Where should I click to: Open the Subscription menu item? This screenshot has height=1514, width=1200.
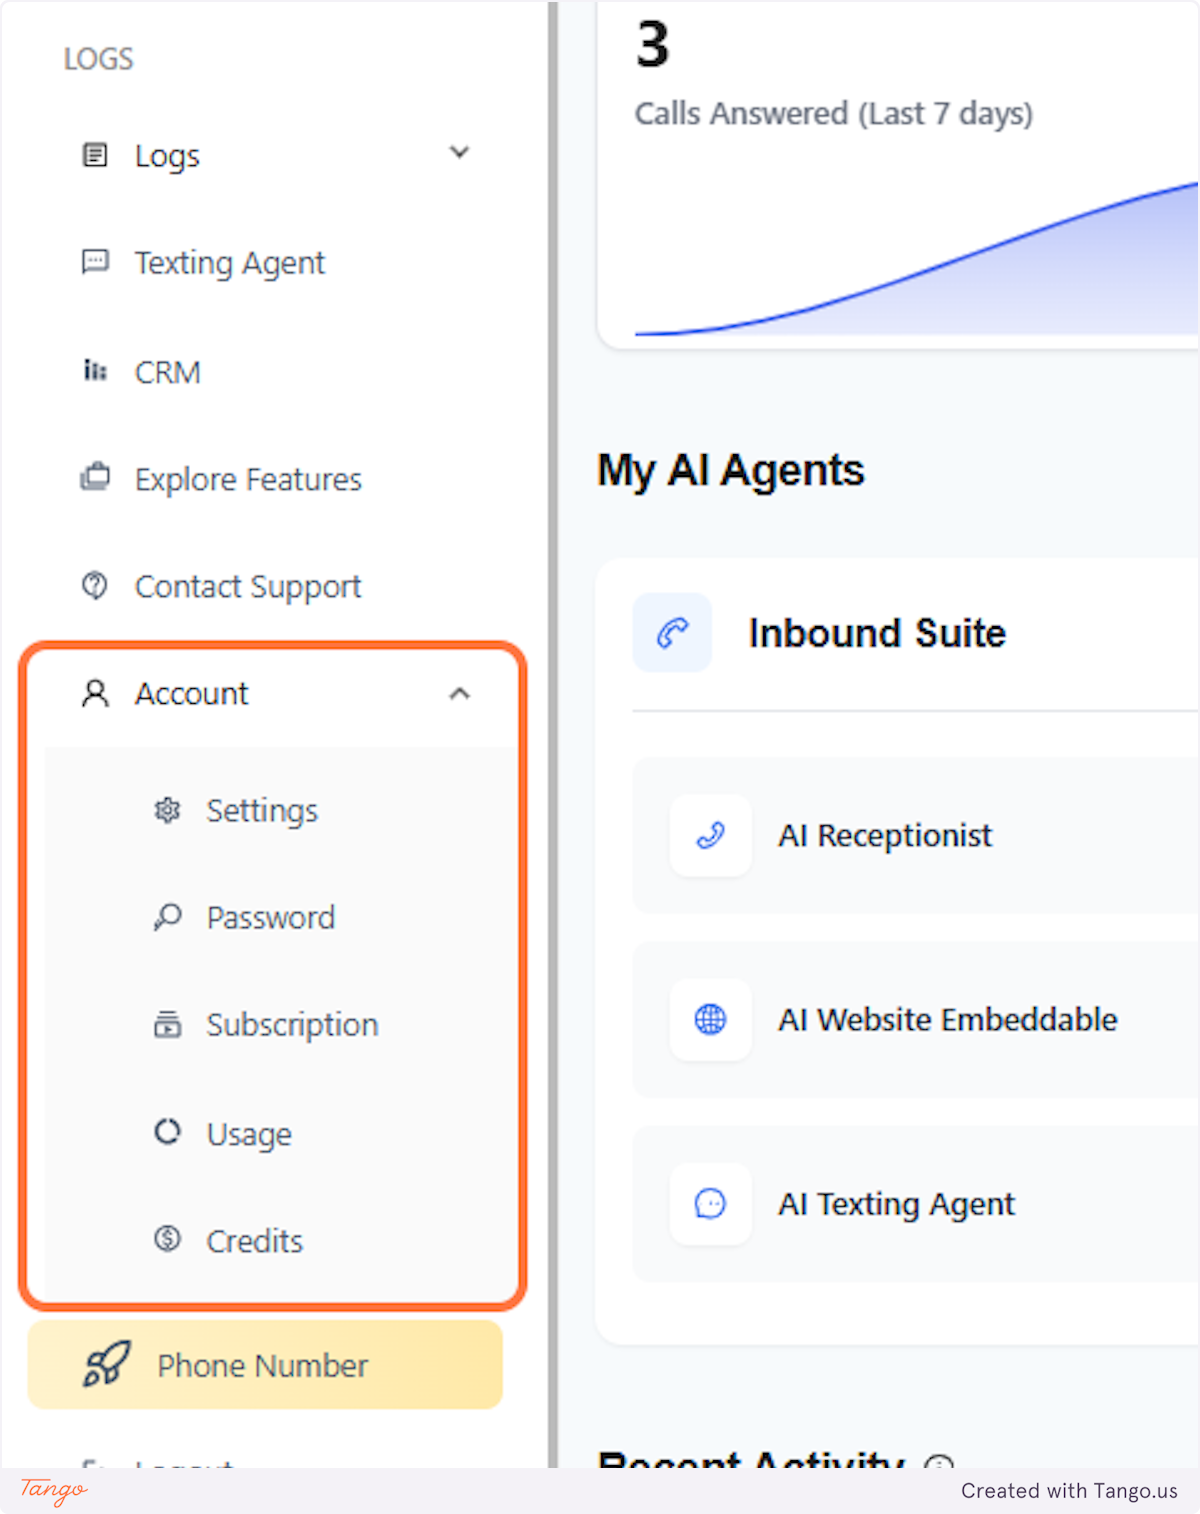[x=292, y=1024]
